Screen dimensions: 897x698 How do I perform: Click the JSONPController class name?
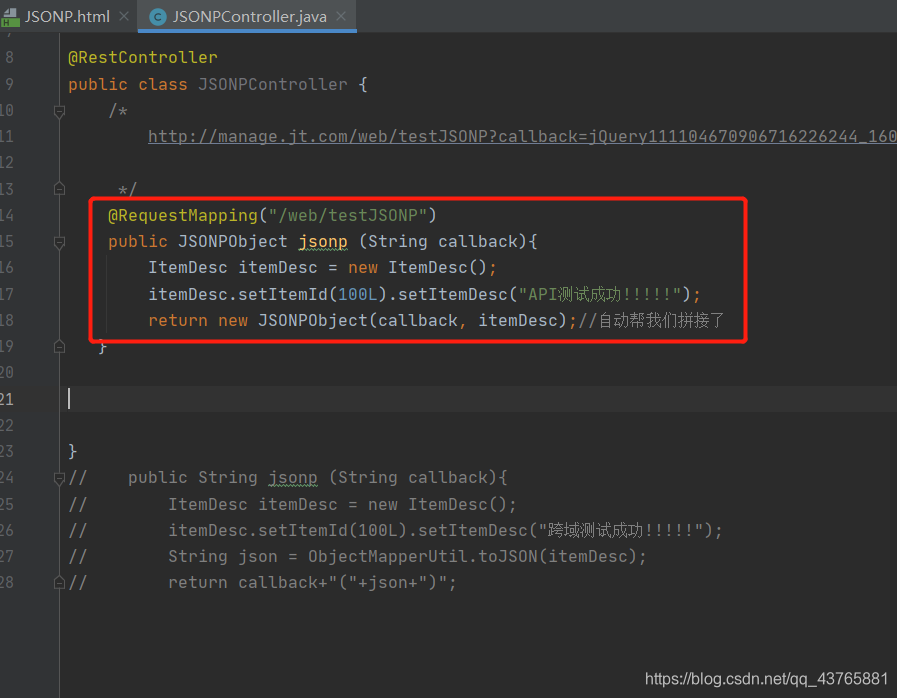[x=273, y=84]
